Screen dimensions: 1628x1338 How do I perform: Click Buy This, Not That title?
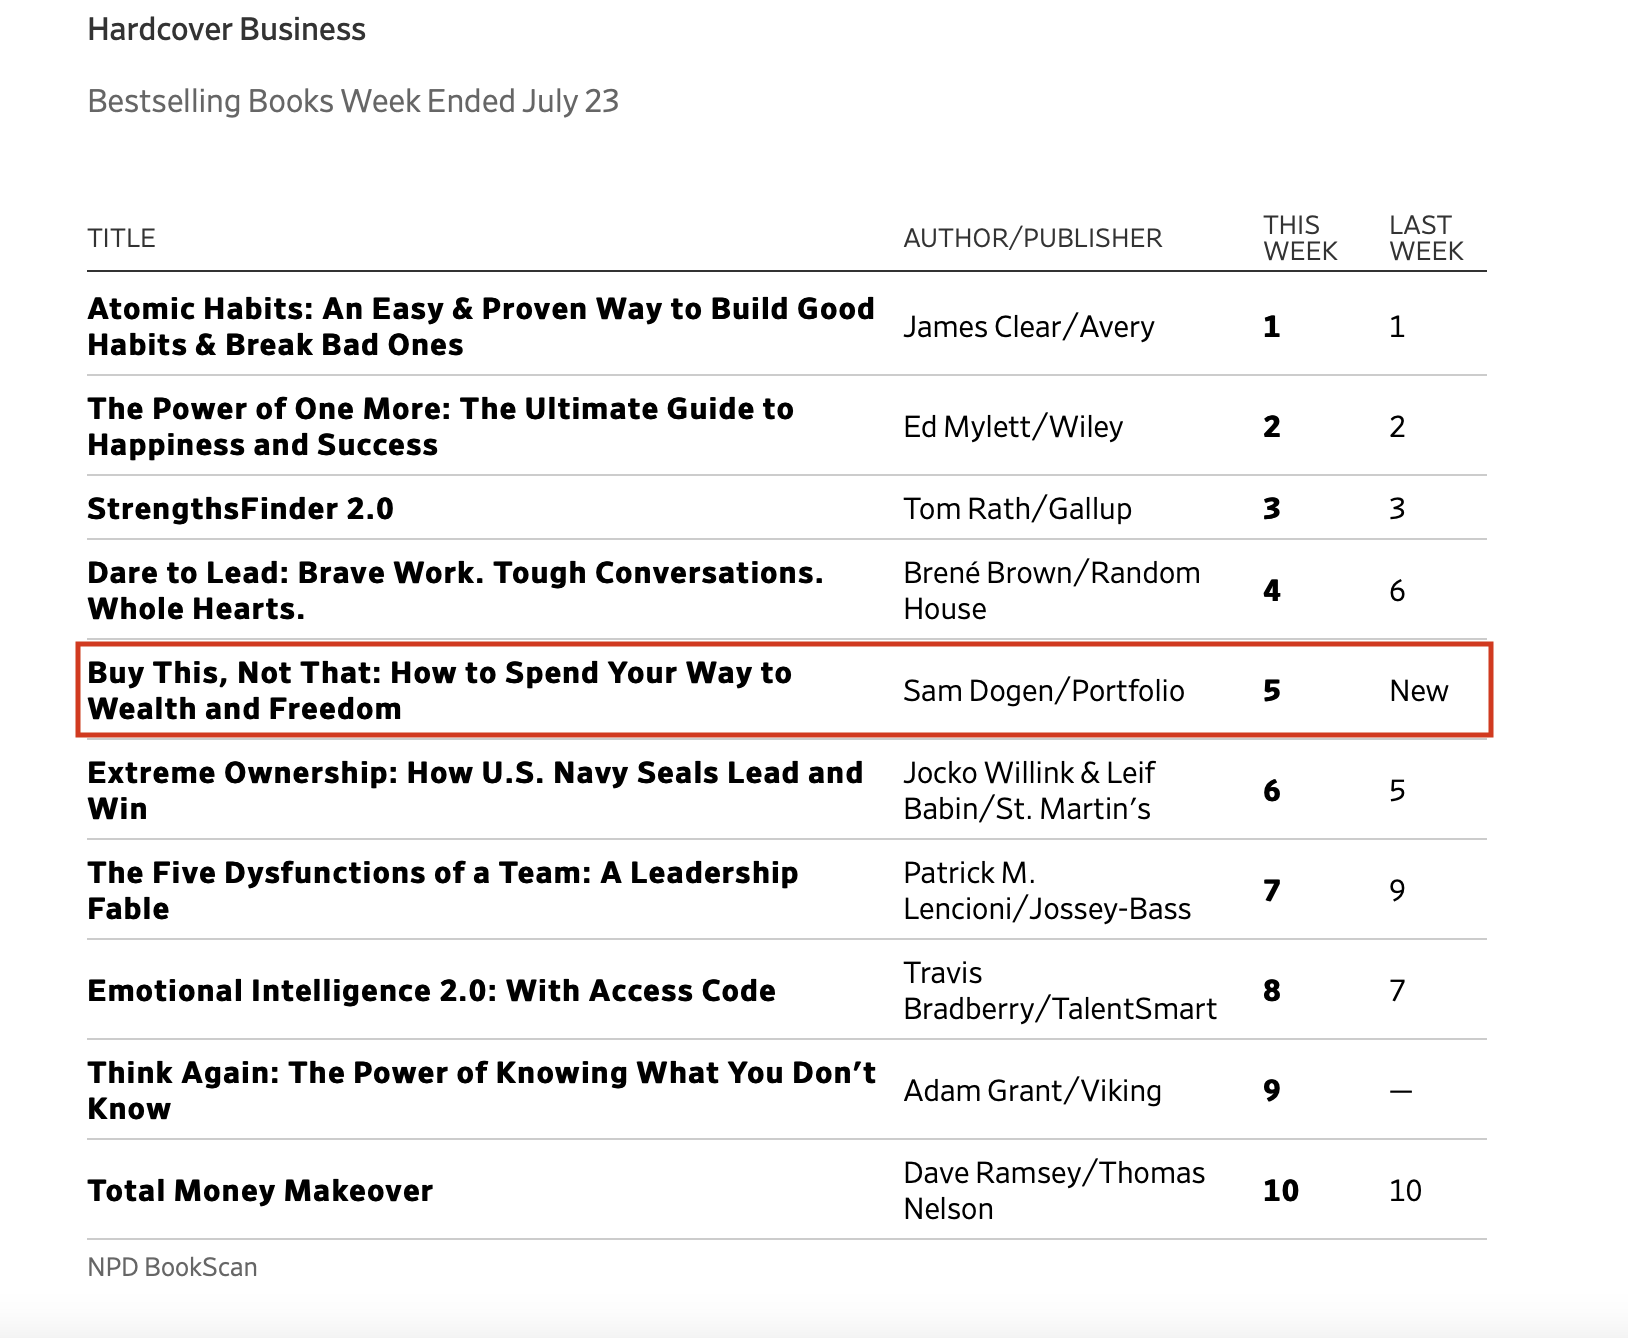pyautogui.click(x=439, y=690)
